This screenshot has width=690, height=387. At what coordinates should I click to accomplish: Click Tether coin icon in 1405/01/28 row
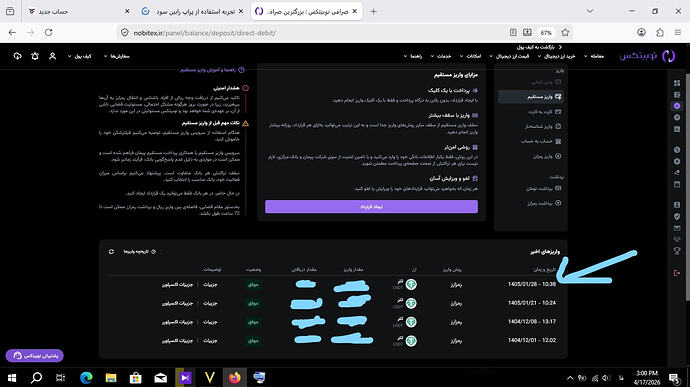pyautogui.click(x=411, y=284)
